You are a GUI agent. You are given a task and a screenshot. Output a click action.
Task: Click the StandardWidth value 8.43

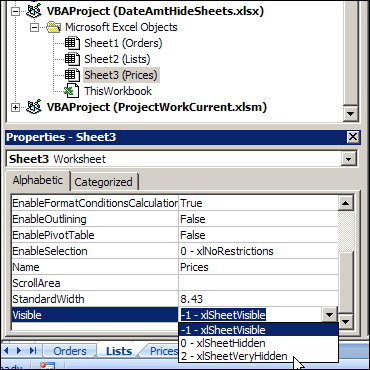coord(258,299)
